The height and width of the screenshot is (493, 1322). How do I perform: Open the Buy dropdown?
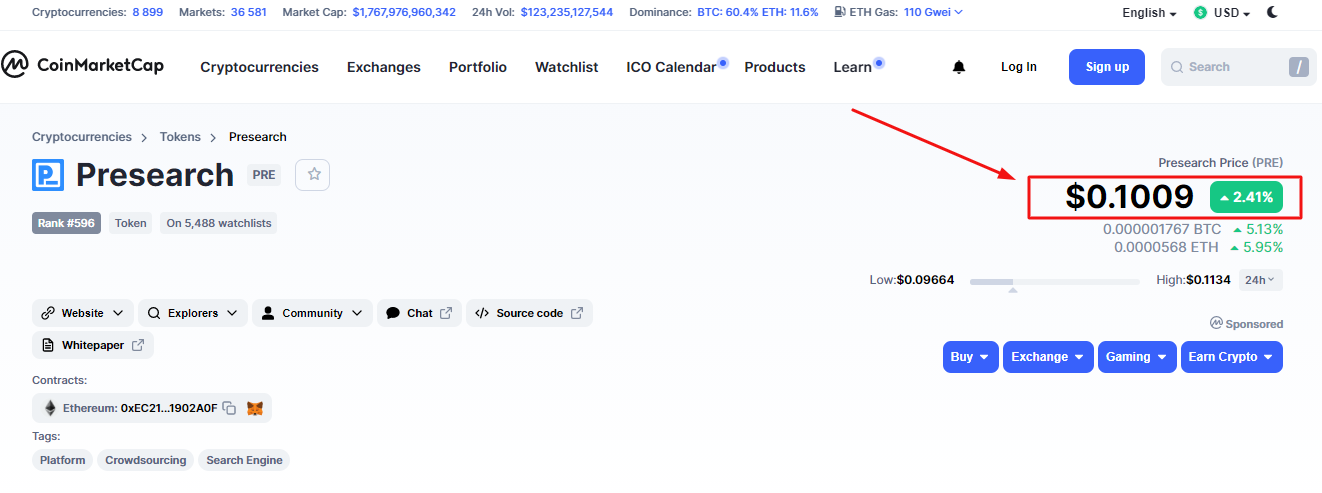point(970,357)
